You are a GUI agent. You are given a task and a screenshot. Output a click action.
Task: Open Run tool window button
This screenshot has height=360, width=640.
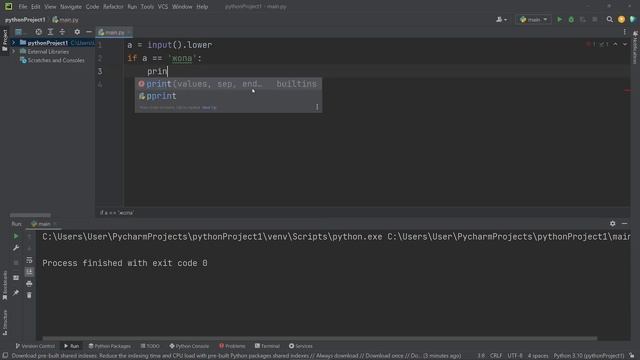pos(71,346)
